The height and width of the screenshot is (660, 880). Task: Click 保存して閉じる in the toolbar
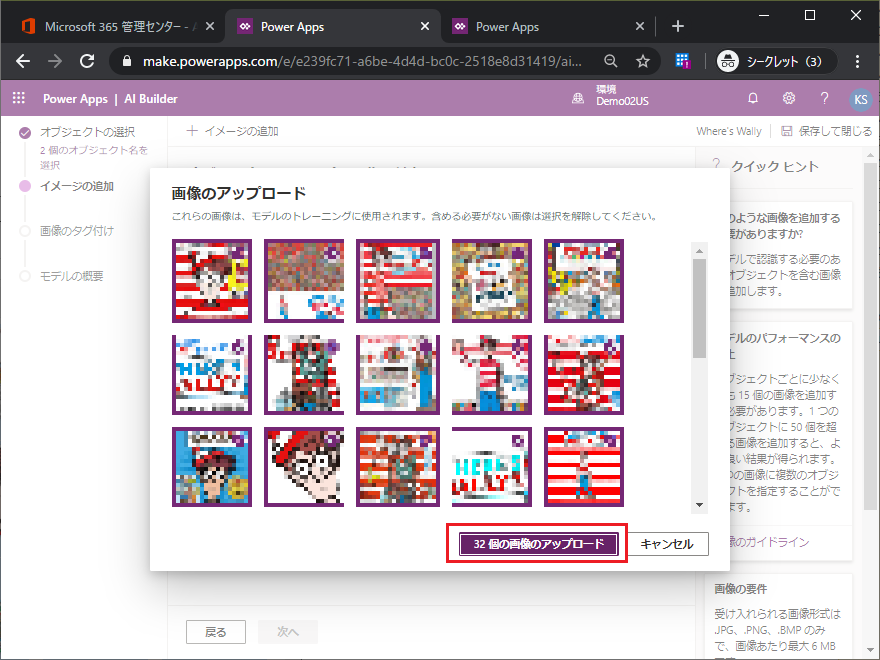pyautogui.click(x=835, y=131)
